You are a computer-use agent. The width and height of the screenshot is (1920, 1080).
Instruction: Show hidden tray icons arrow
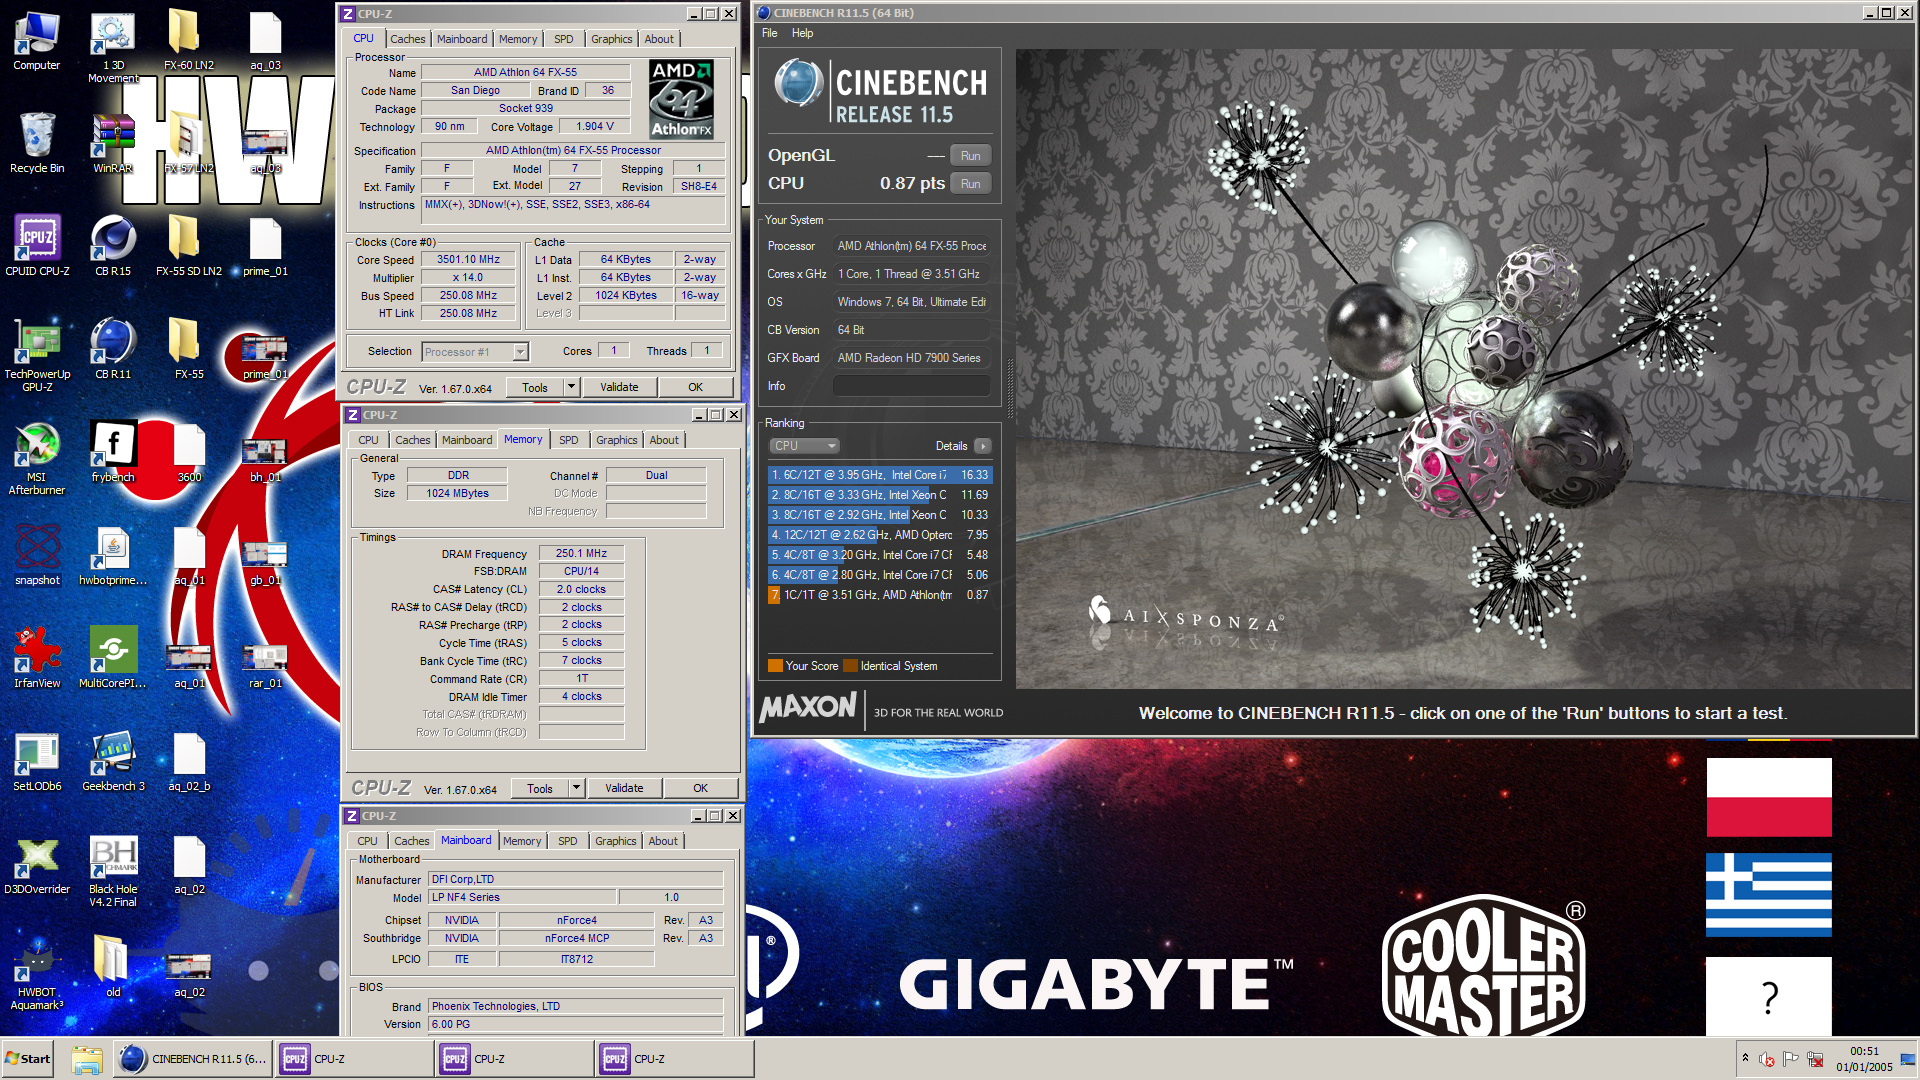tap(1745, 1058)
